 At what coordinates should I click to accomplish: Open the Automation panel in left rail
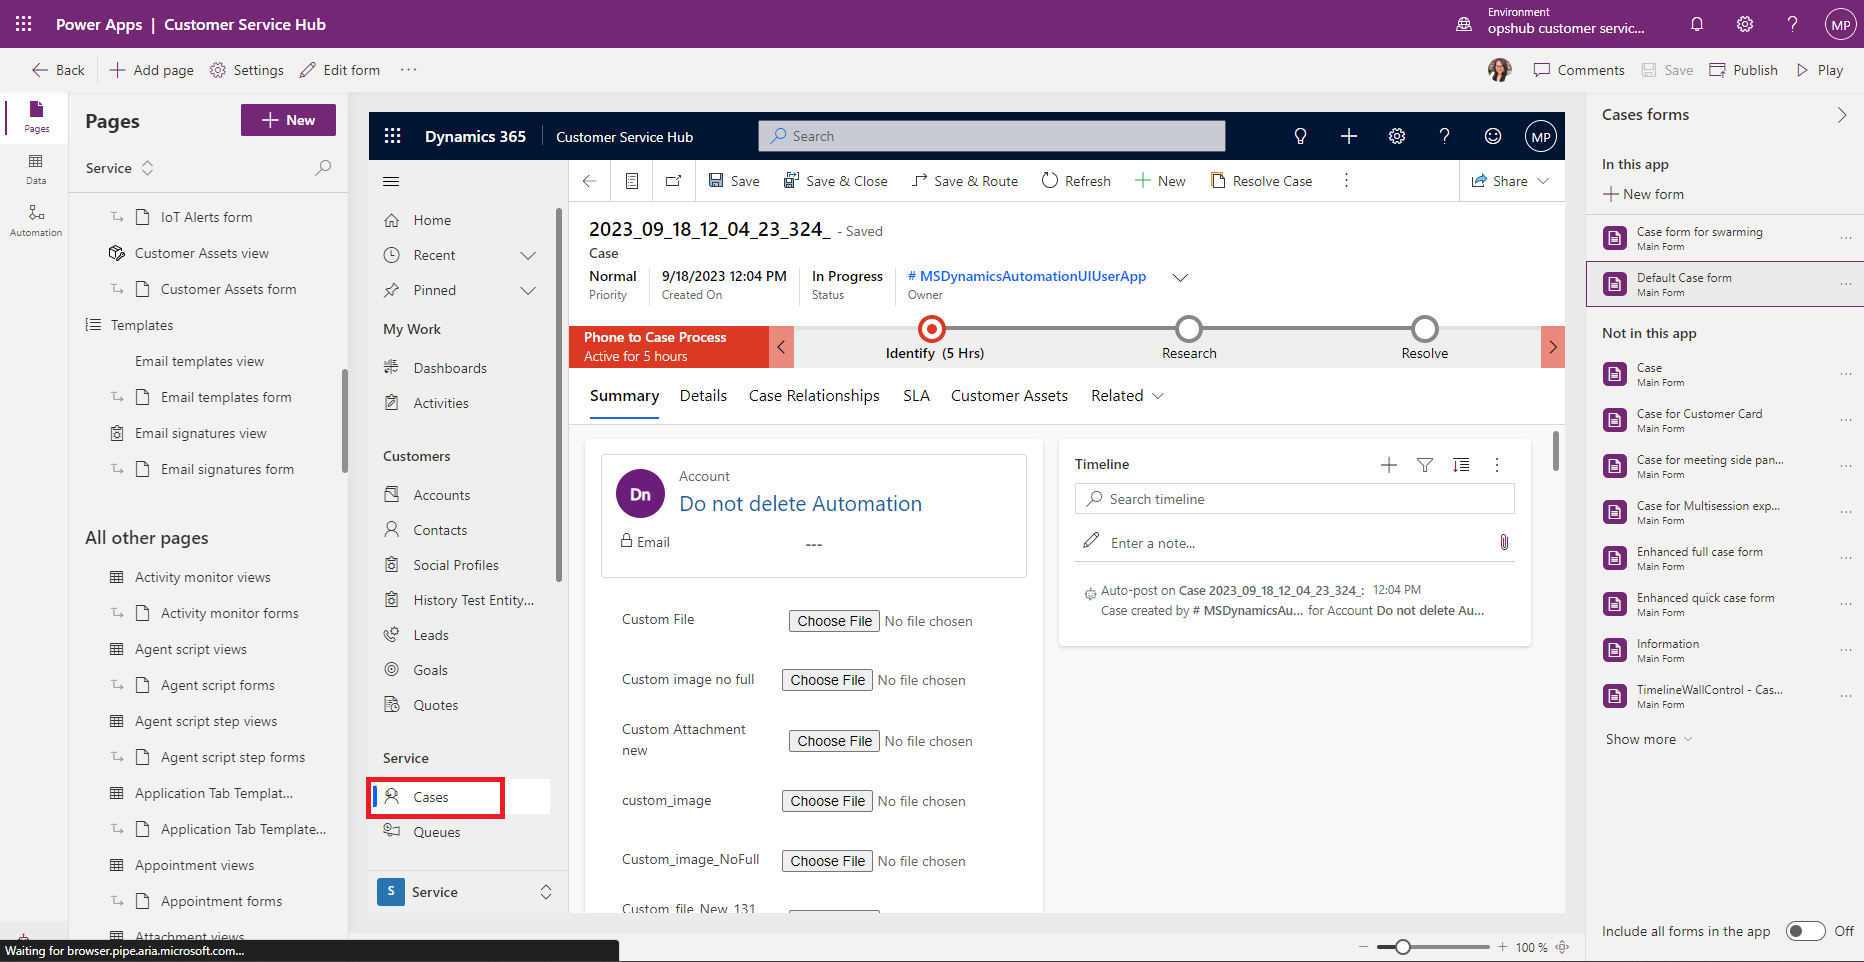36,220
